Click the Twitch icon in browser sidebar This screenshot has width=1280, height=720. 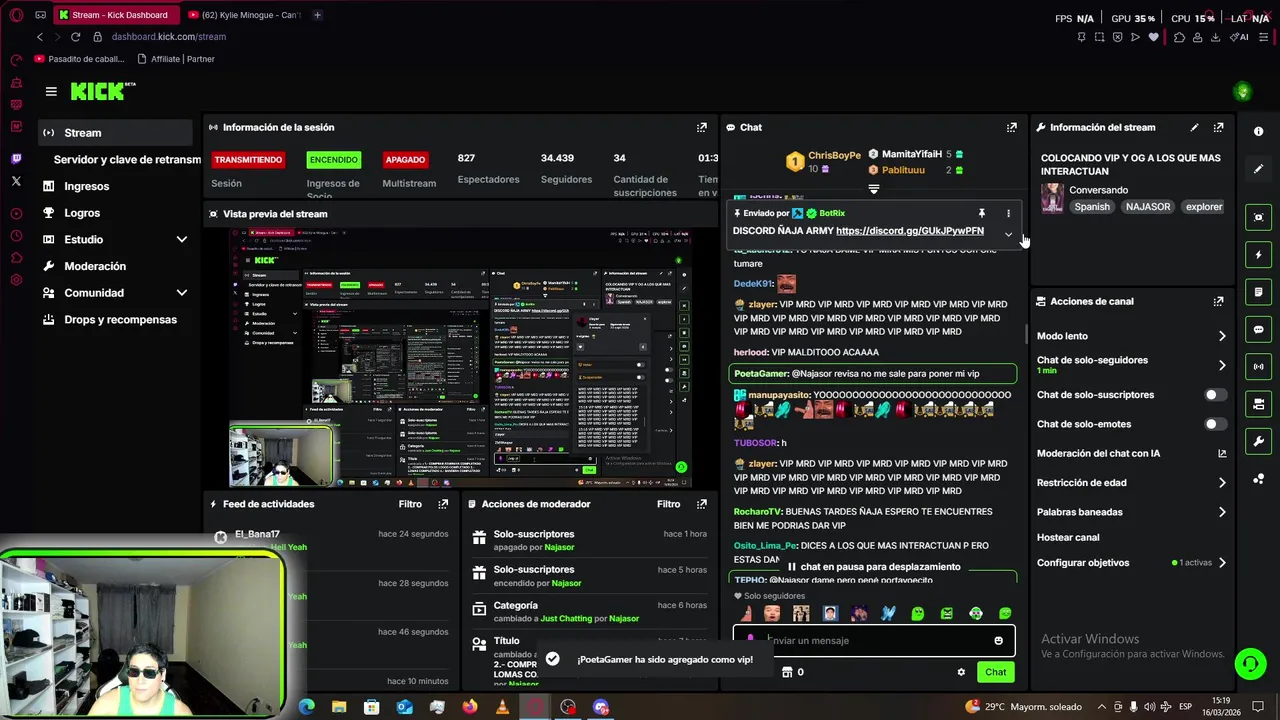[x=16, y=159]
